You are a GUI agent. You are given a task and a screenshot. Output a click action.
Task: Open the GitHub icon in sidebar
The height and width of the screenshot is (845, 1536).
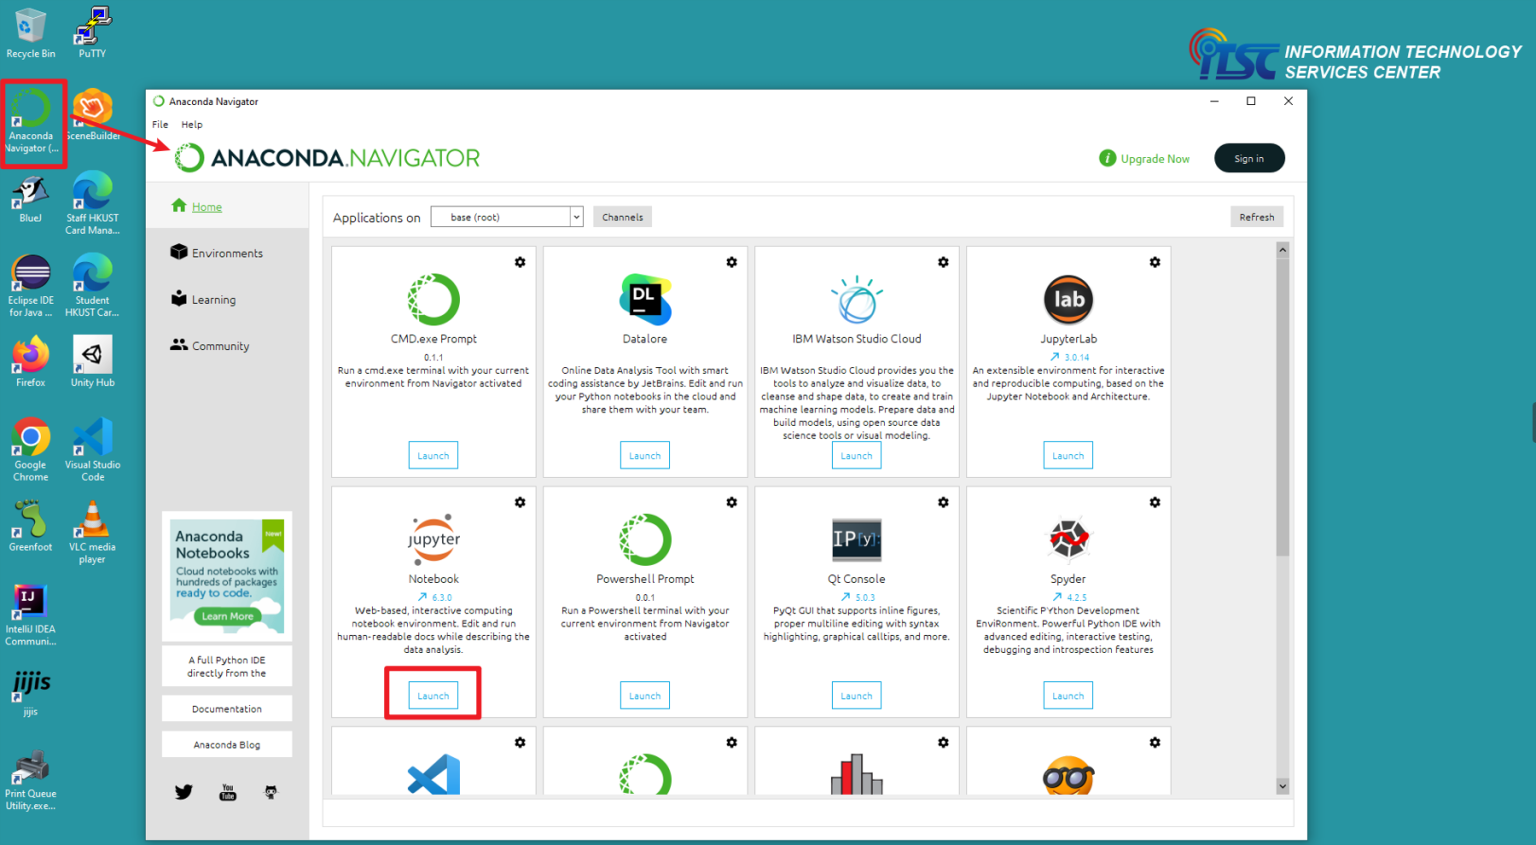click(x=270, y=792)
